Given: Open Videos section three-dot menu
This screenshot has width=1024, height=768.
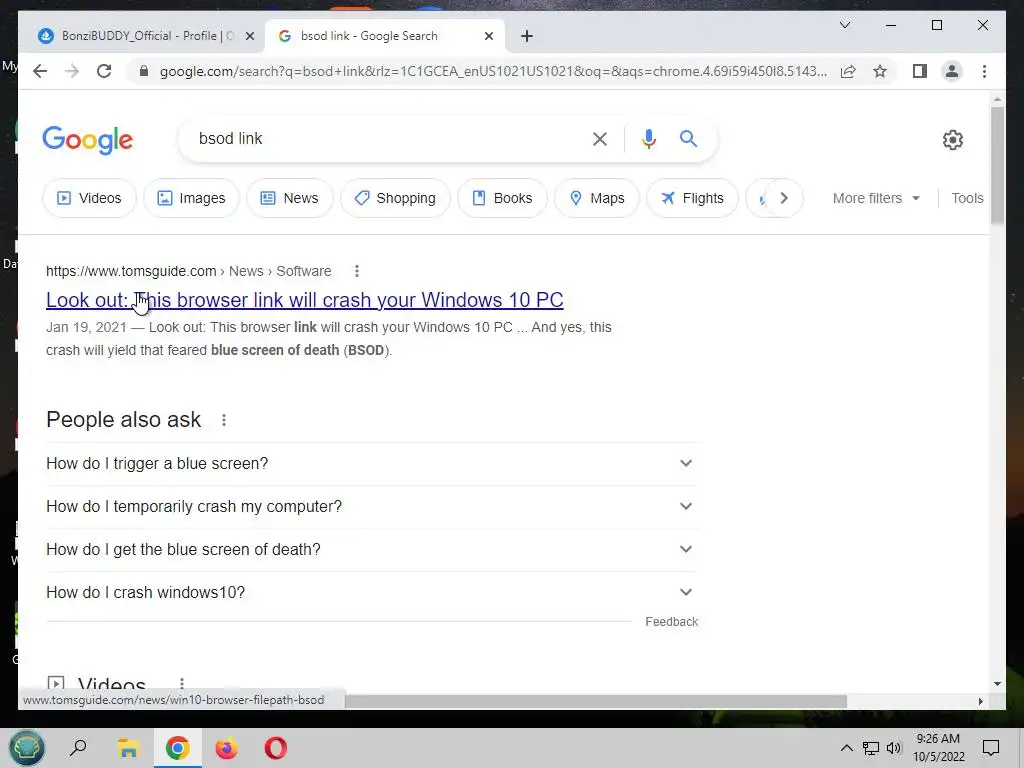Looking at the screenshot, I should coord(182,683).
